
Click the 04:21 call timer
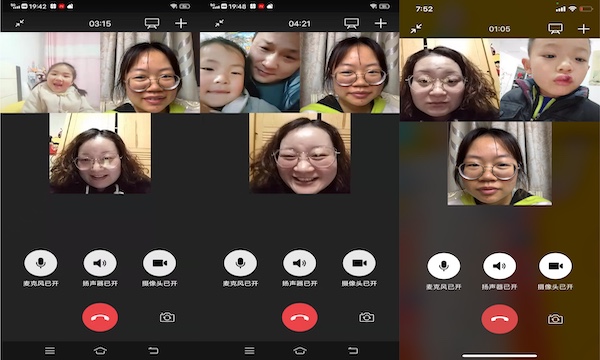(x=300, y=24)
